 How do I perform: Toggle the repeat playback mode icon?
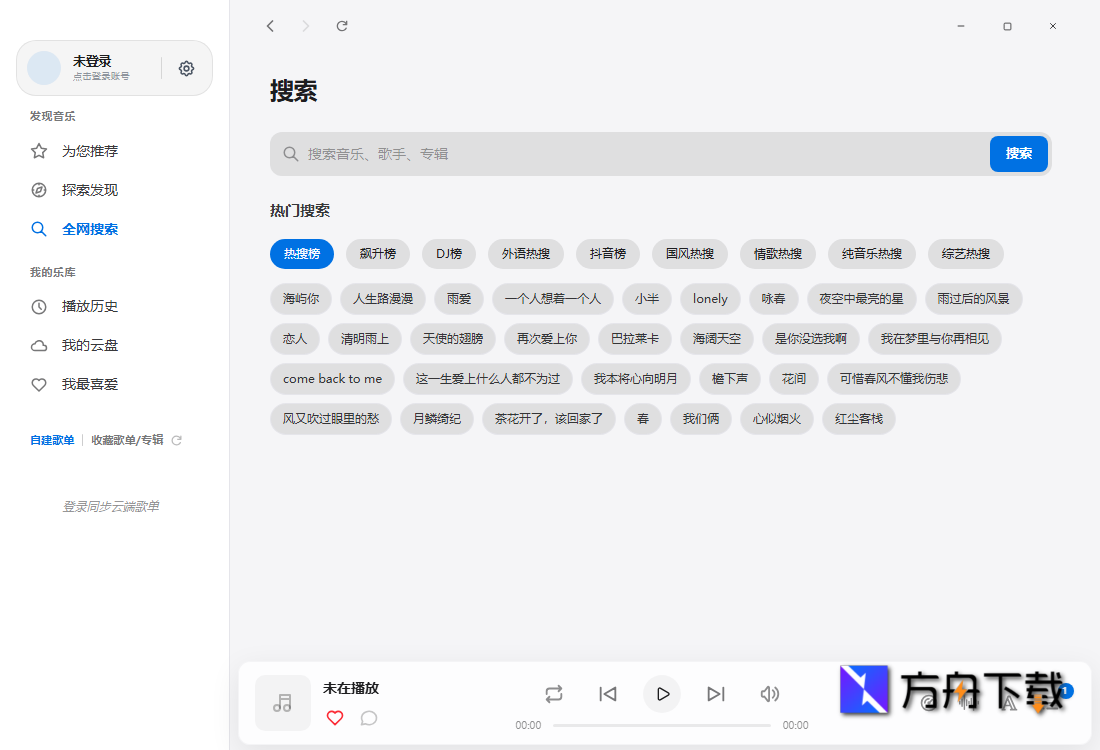tap(554, 693)
